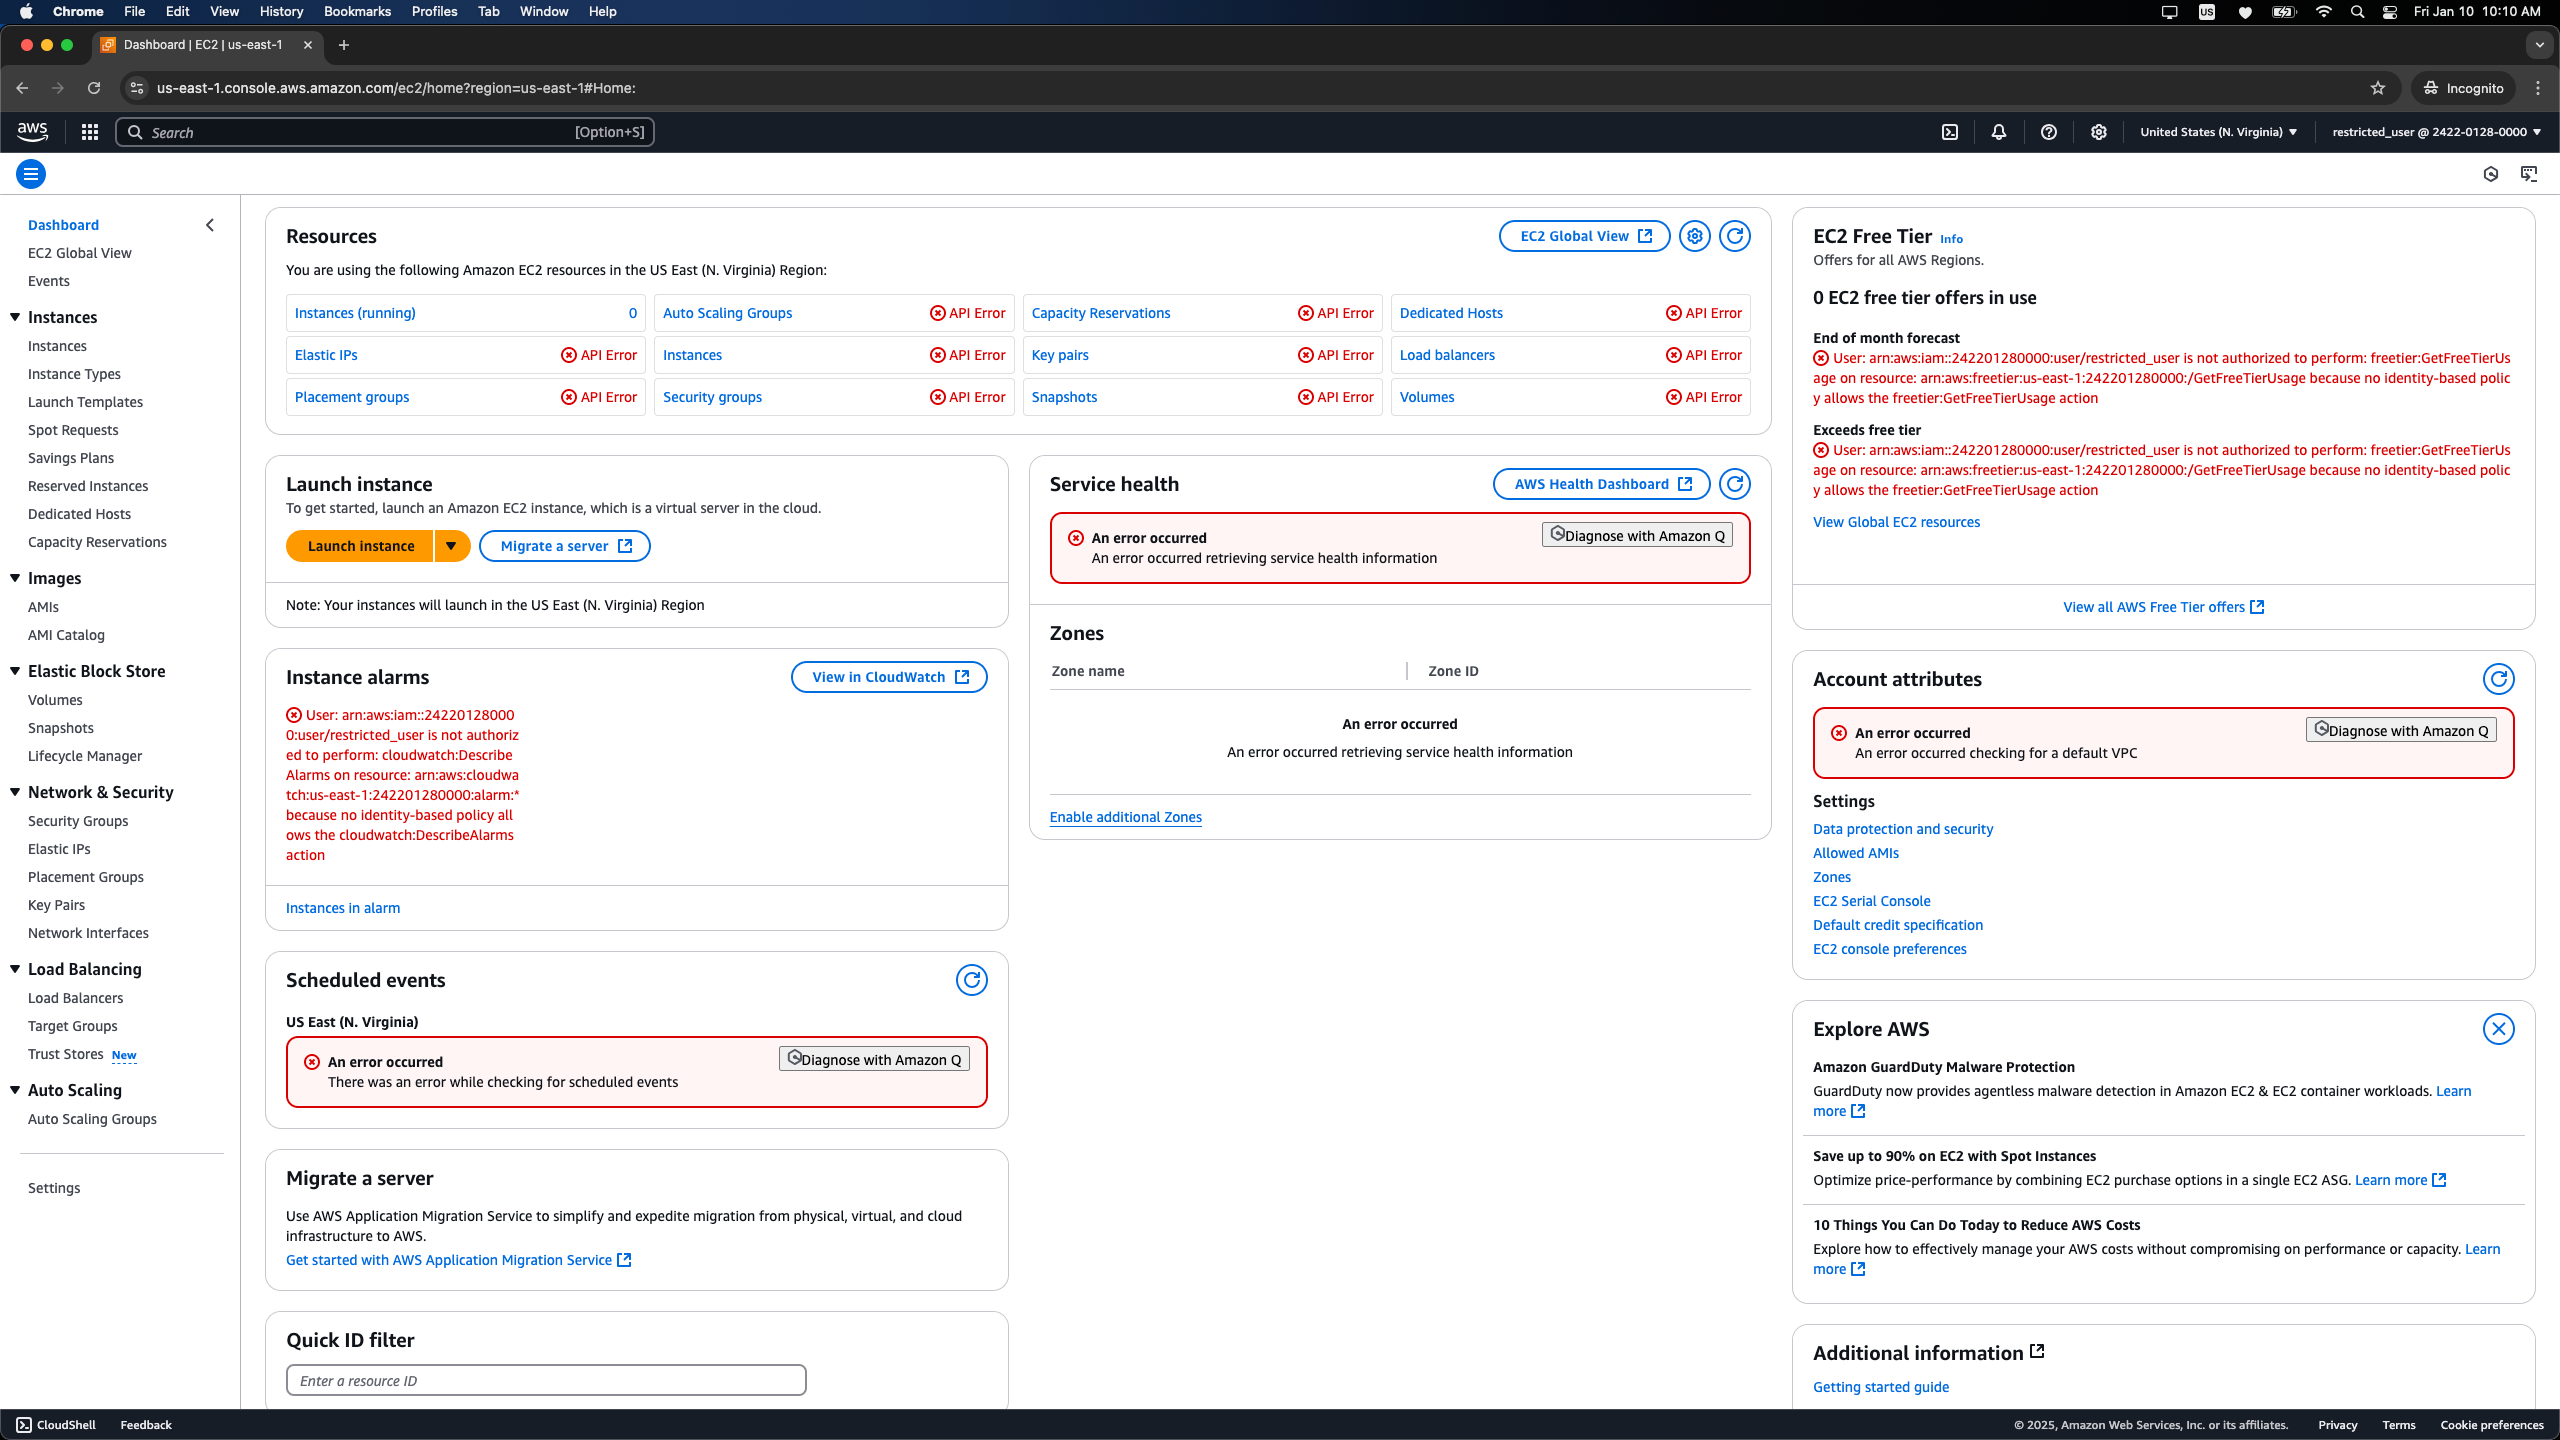
Task: Open the restricted_user account menu
Action: 2436,132
